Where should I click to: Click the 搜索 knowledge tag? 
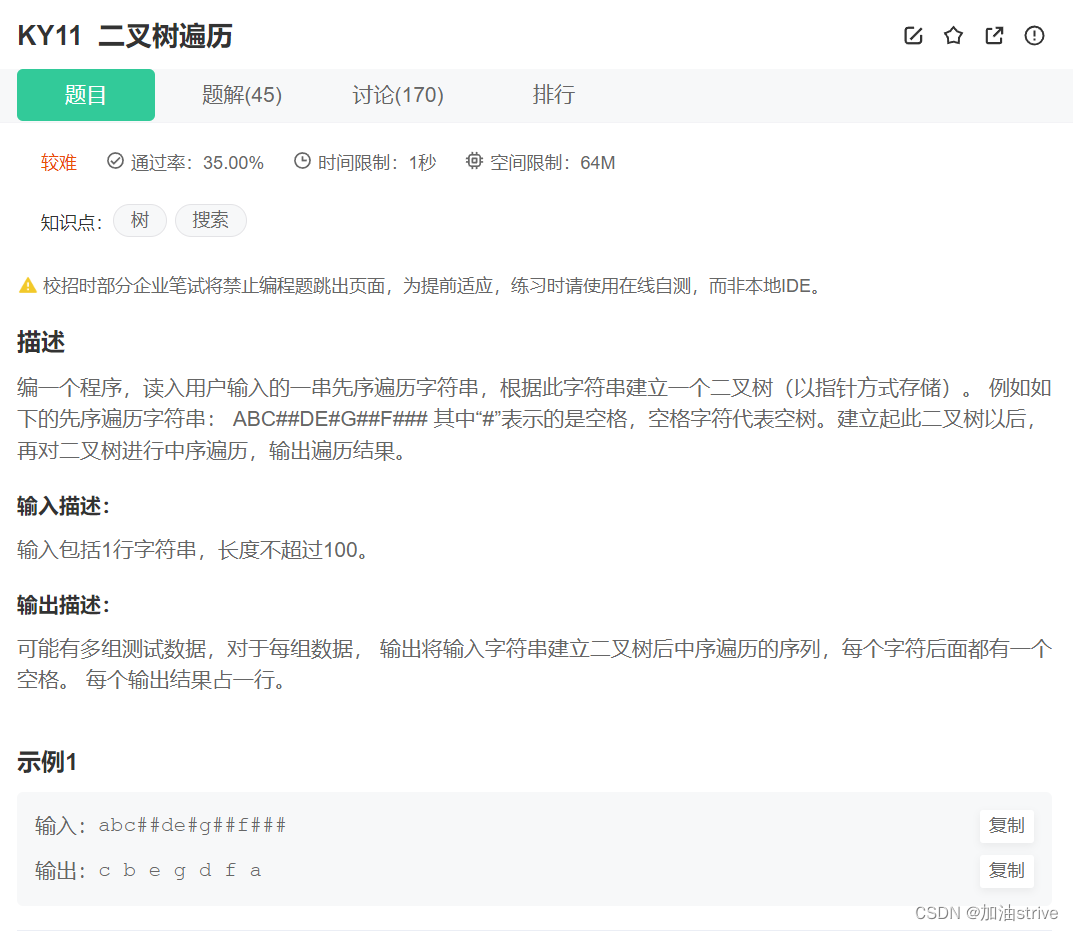pyautogui.click(x=210, y=220)
